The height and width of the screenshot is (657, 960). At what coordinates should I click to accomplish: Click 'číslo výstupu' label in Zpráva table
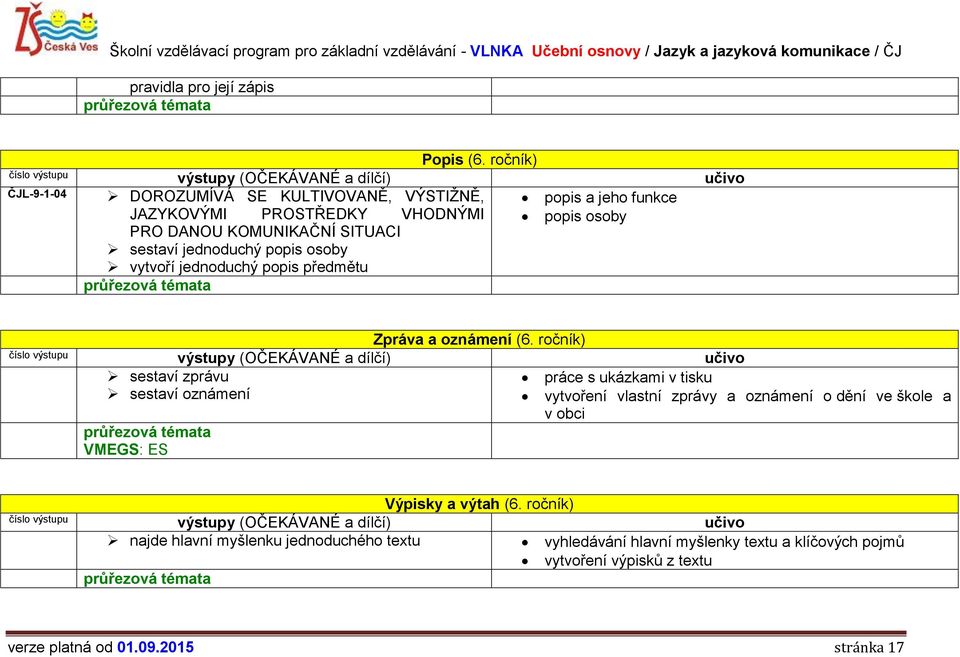(38, 355)
